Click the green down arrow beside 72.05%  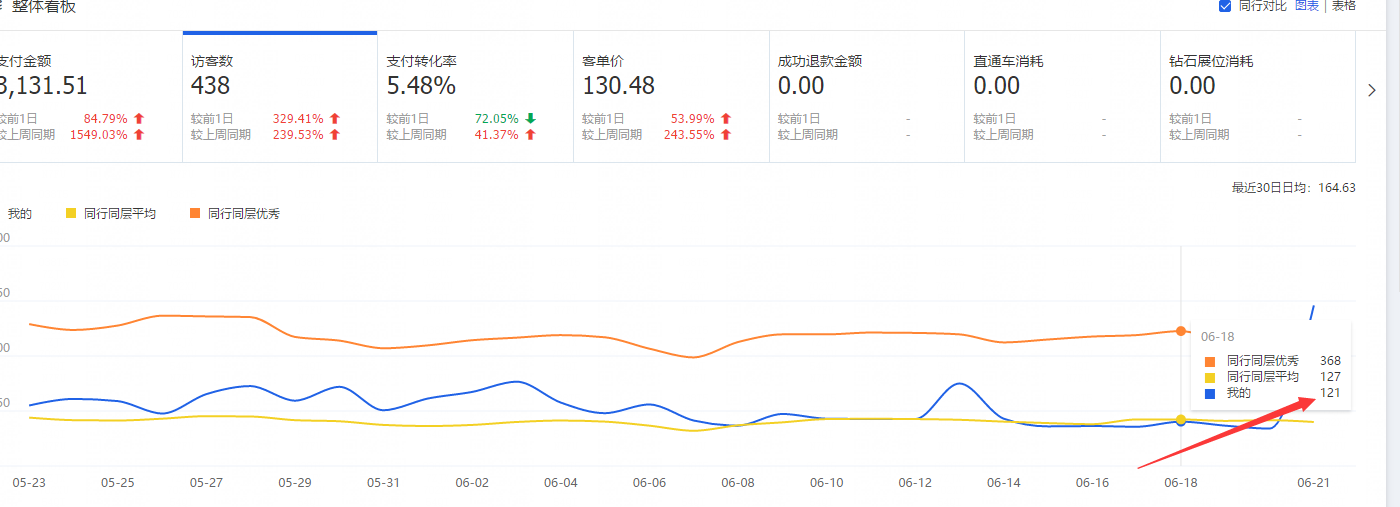[x=531, y=118]
